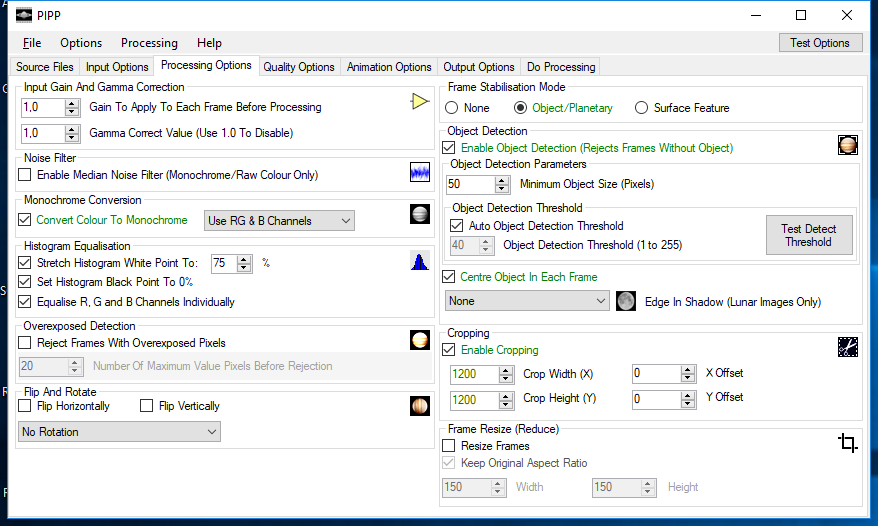Screen dimensions: 878x526
Task: Click the moon icon beside Edge In Shadow
Action: pyautogui.click(x=626, y=301)
